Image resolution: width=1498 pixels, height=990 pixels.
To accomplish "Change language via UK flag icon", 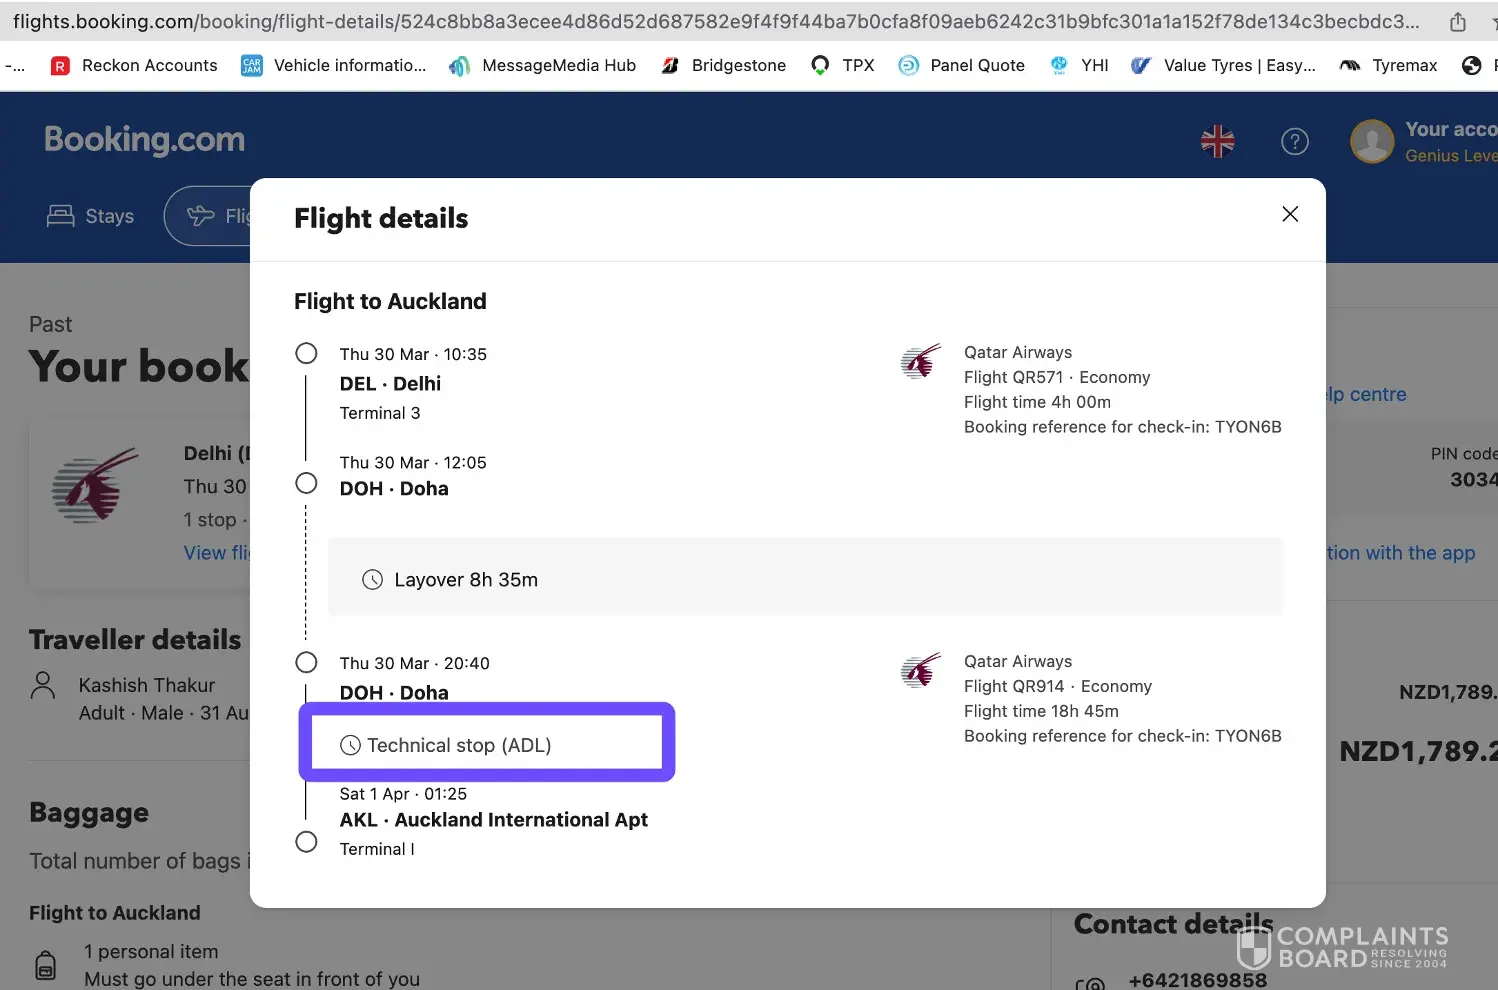I will coord(1217,142).
